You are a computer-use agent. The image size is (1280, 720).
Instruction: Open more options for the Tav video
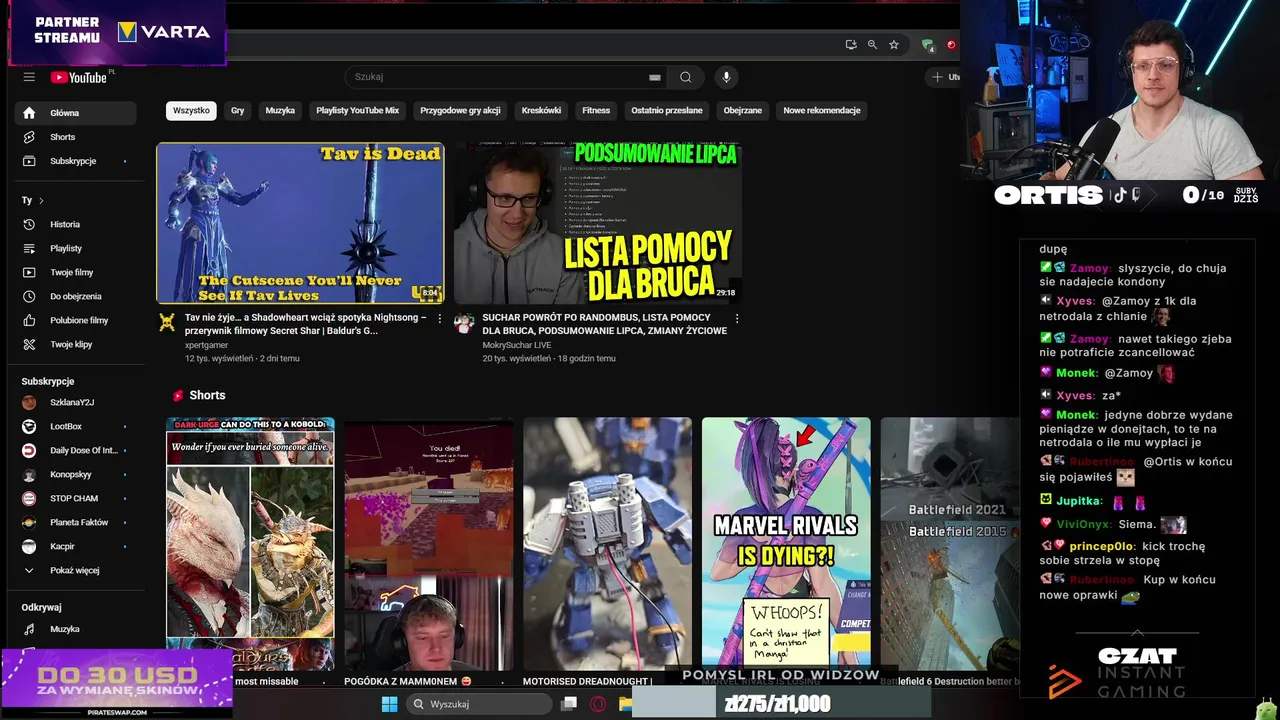(x=439, y=318)
